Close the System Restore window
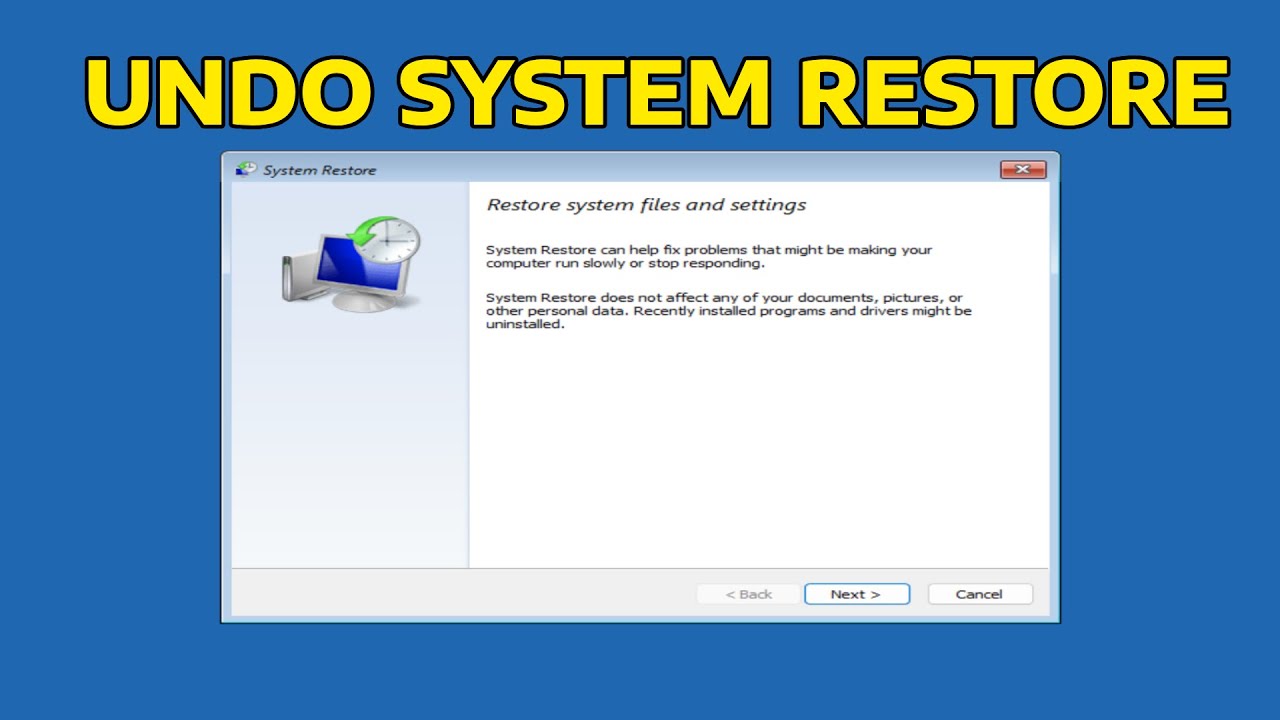 pyautogui.click(x=1023, y=170)
